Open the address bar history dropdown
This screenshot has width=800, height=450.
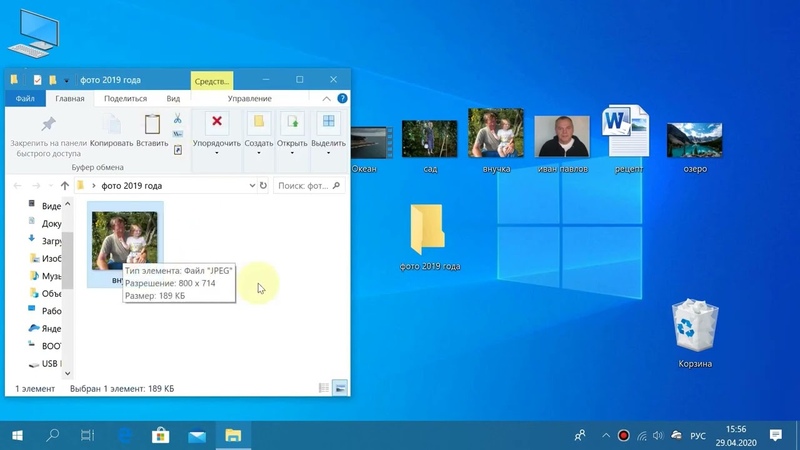tap(251, 186)
